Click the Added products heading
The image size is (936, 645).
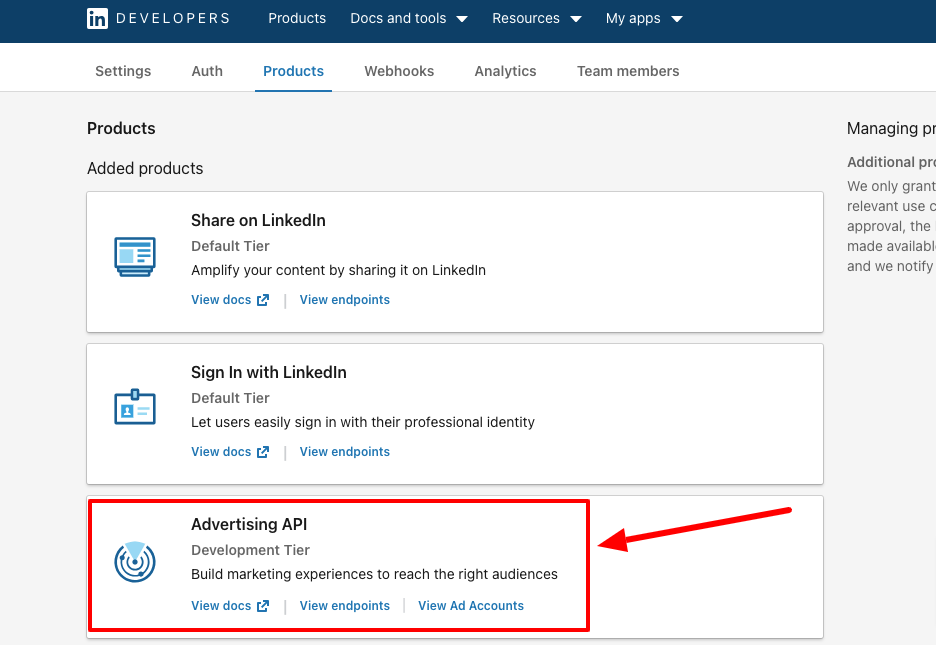[x=145, y=169]
